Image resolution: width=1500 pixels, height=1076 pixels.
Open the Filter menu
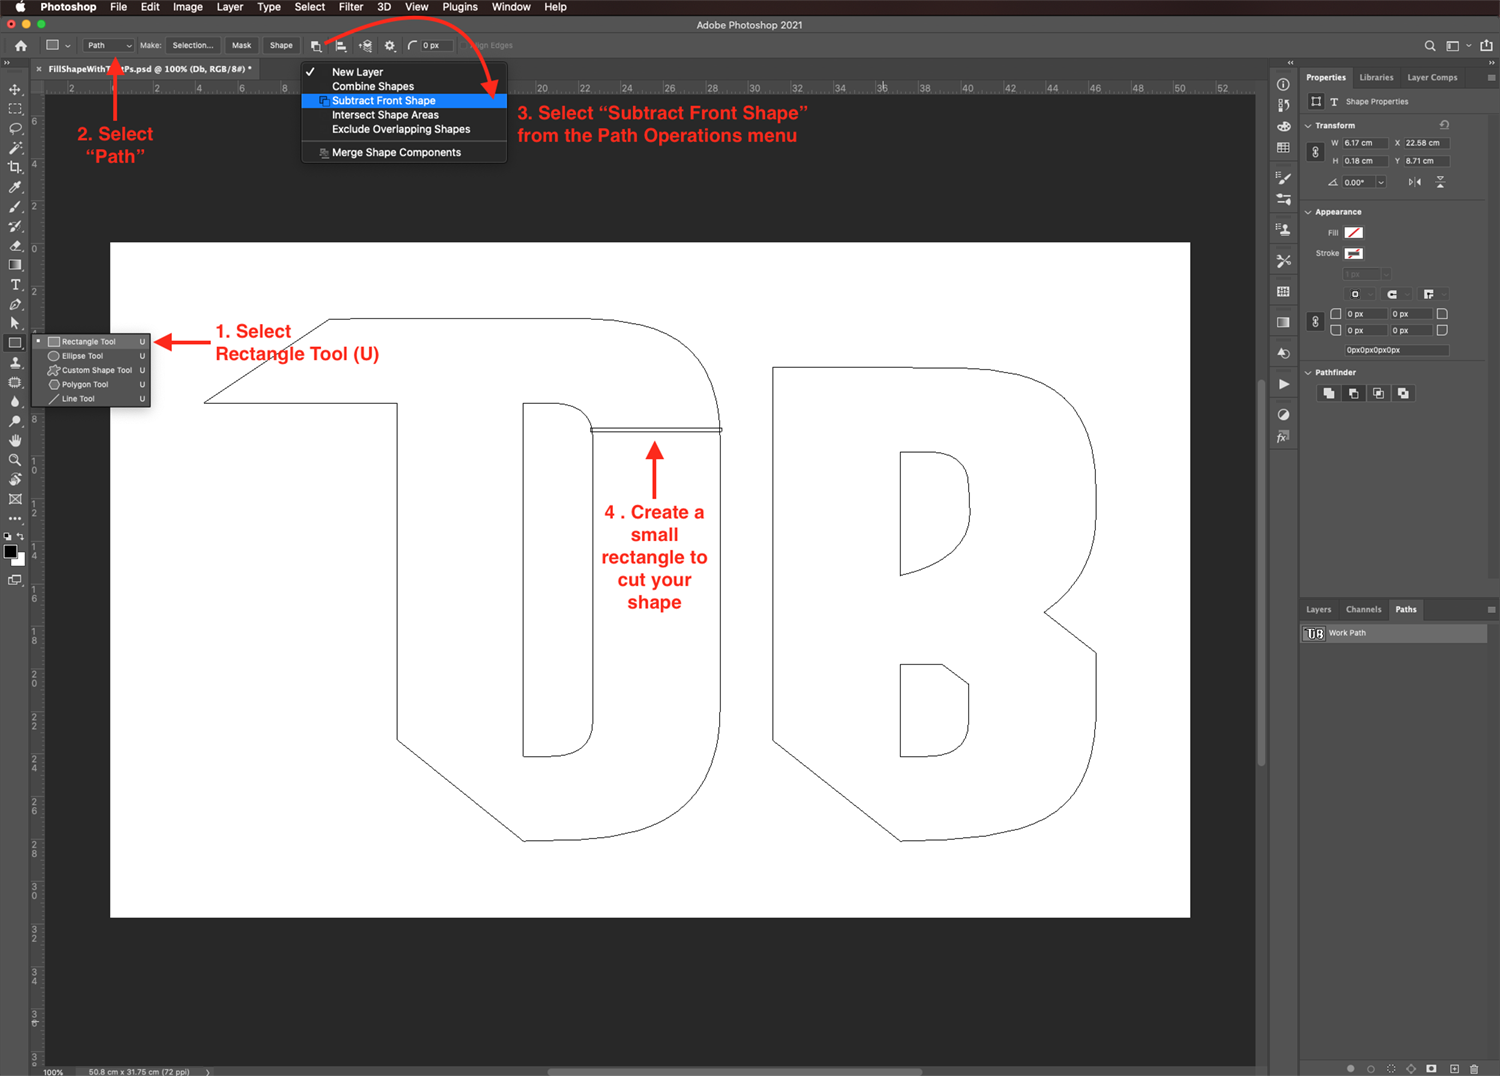tap(350, 7)
